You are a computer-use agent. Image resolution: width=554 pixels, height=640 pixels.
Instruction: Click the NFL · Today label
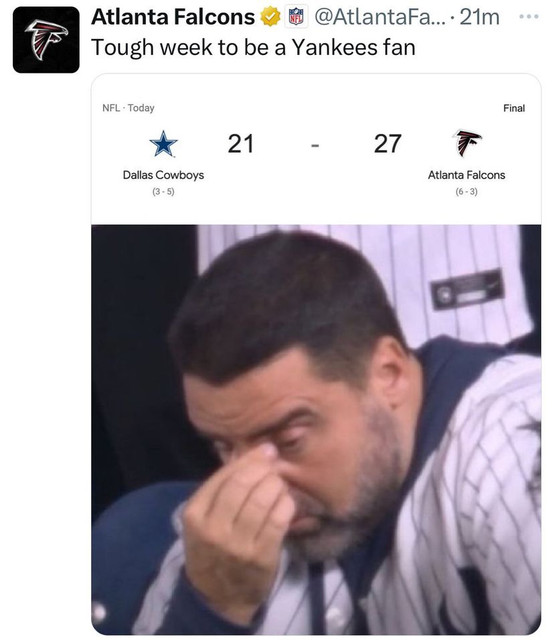pyautogui.click(x=128, y=108)
